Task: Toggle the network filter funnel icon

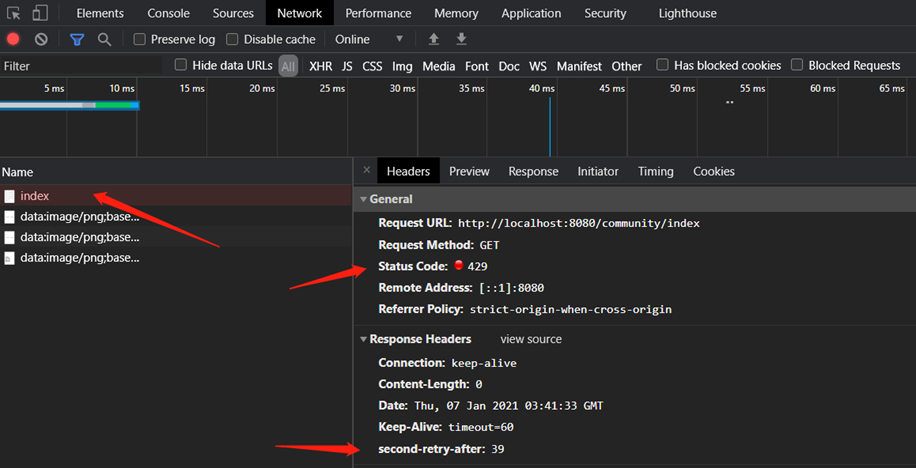Action: pos(77,39)
